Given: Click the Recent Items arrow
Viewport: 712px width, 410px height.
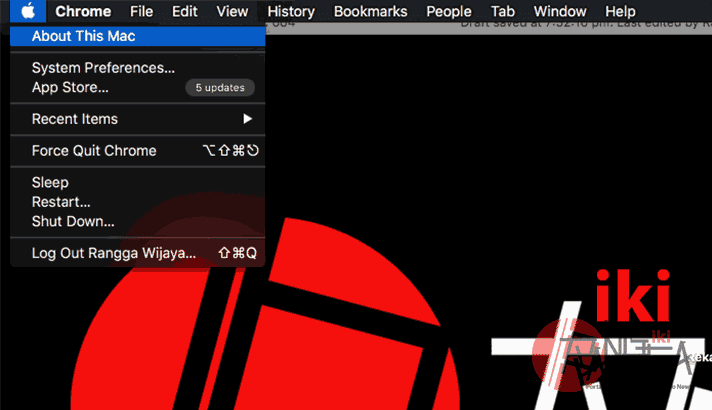Looking at the screenshot, I should [247, 119].
